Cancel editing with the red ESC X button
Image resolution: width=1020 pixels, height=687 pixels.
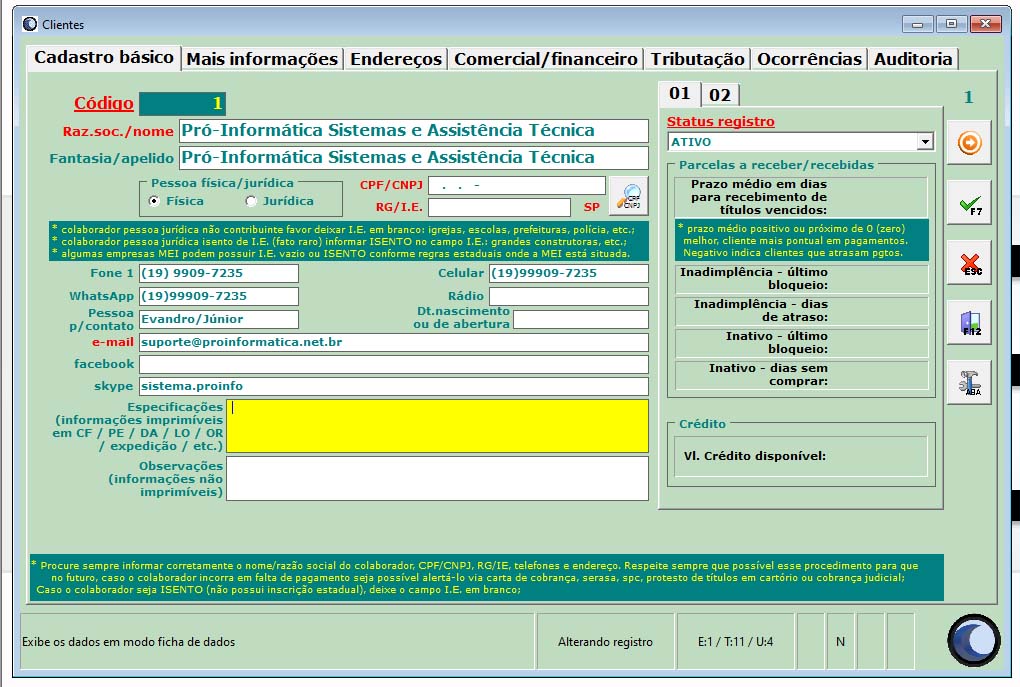(x=969, y=262)
